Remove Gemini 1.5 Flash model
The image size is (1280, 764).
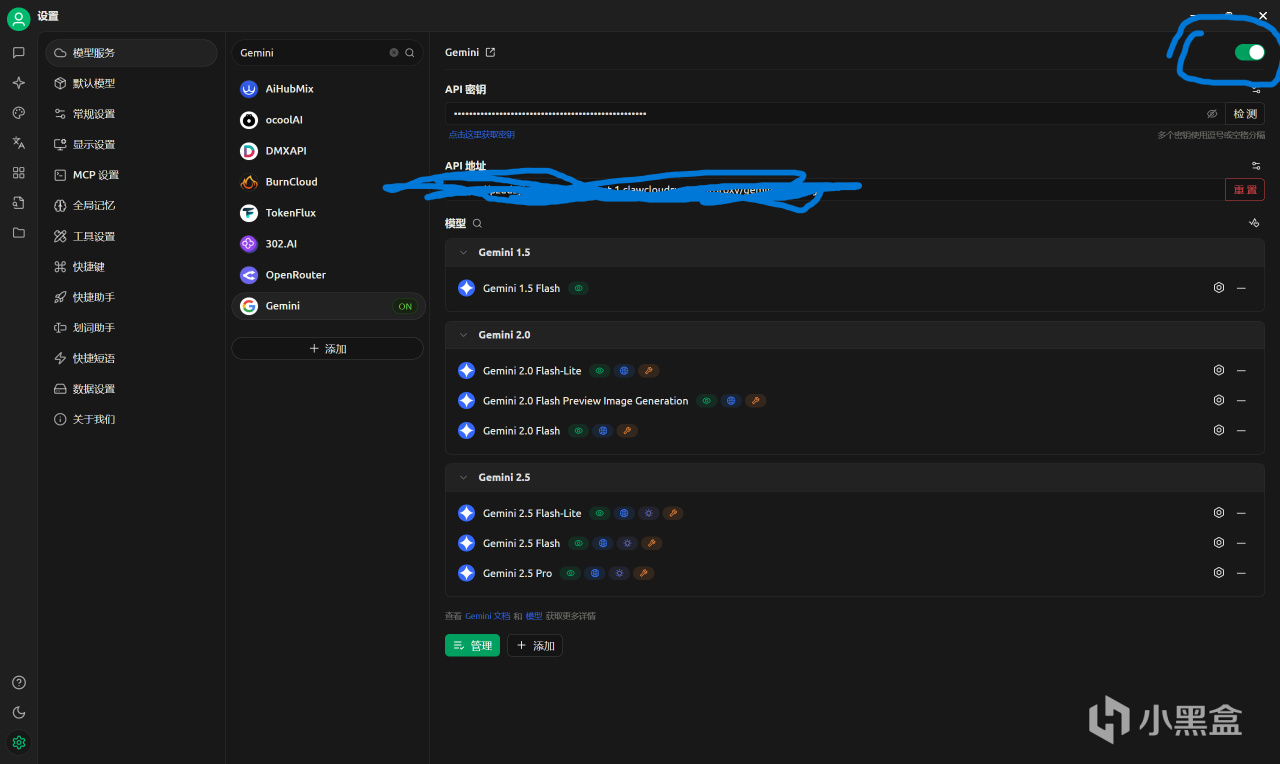click(x=1241, y=288)
